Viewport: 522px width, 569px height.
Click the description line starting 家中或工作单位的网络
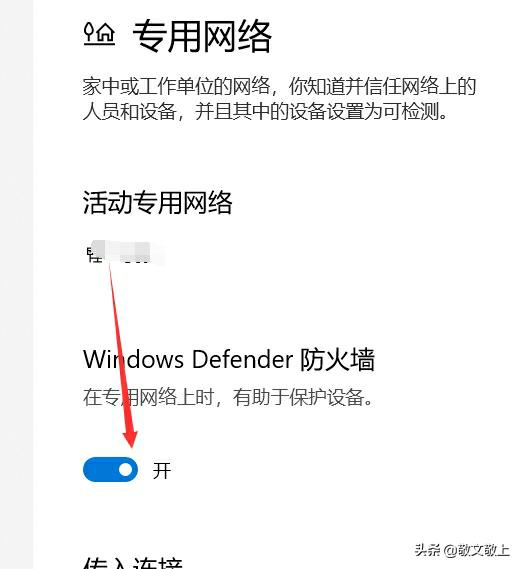[280, 86]
